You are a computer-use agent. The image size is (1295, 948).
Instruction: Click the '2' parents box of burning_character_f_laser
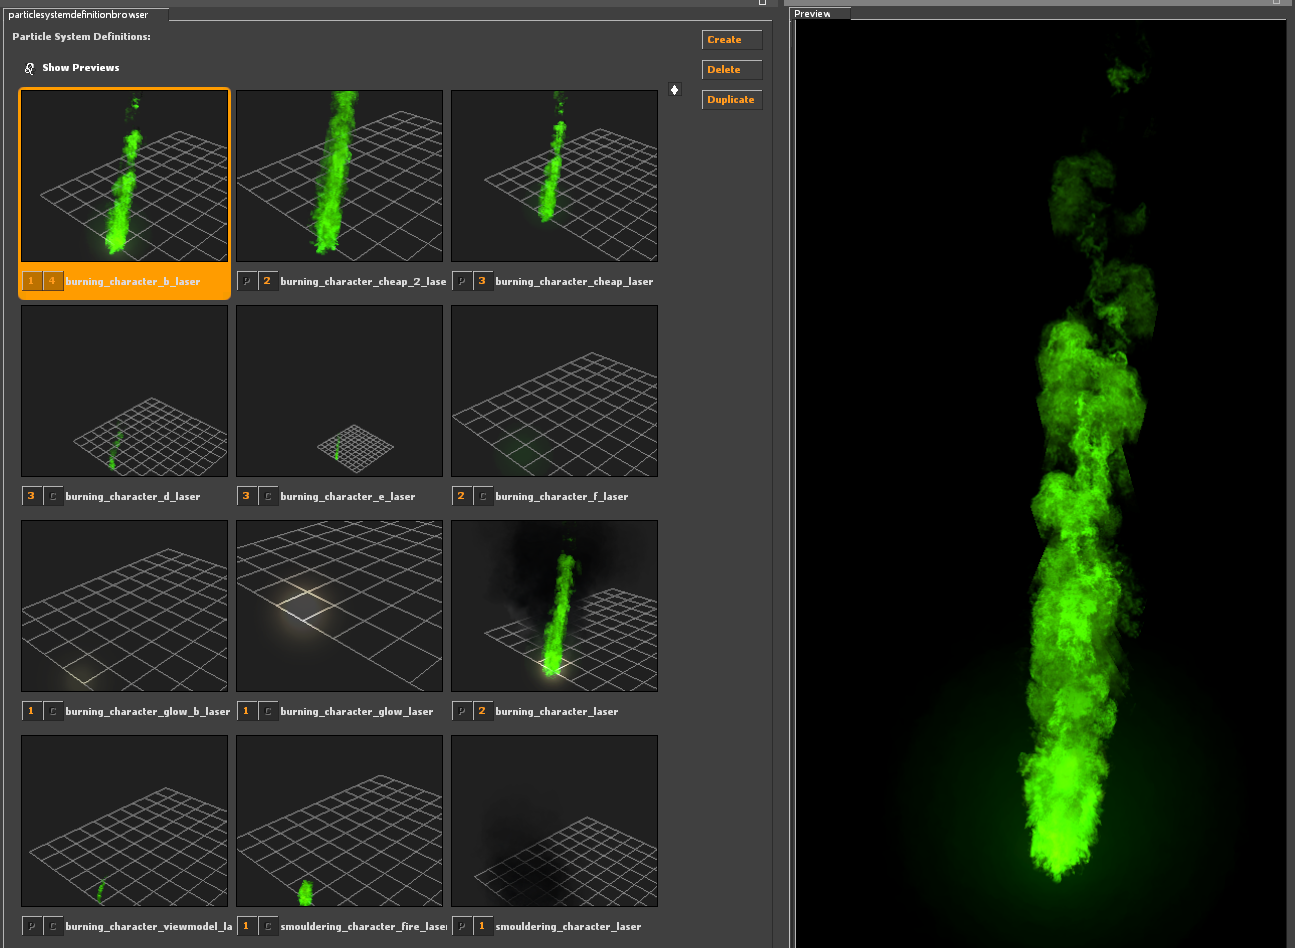[462, 496]
